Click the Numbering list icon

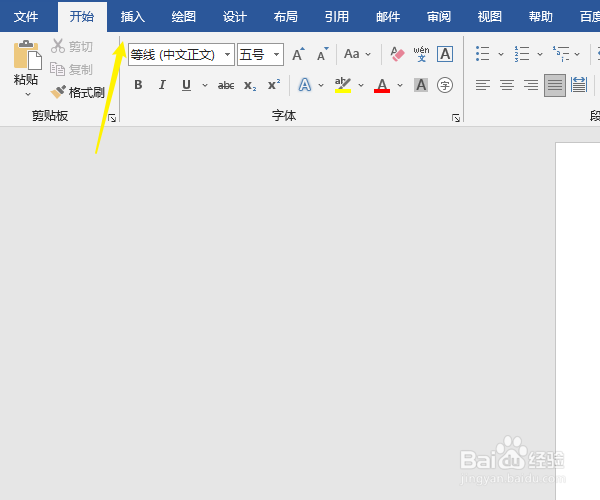[x=522, y=54]
